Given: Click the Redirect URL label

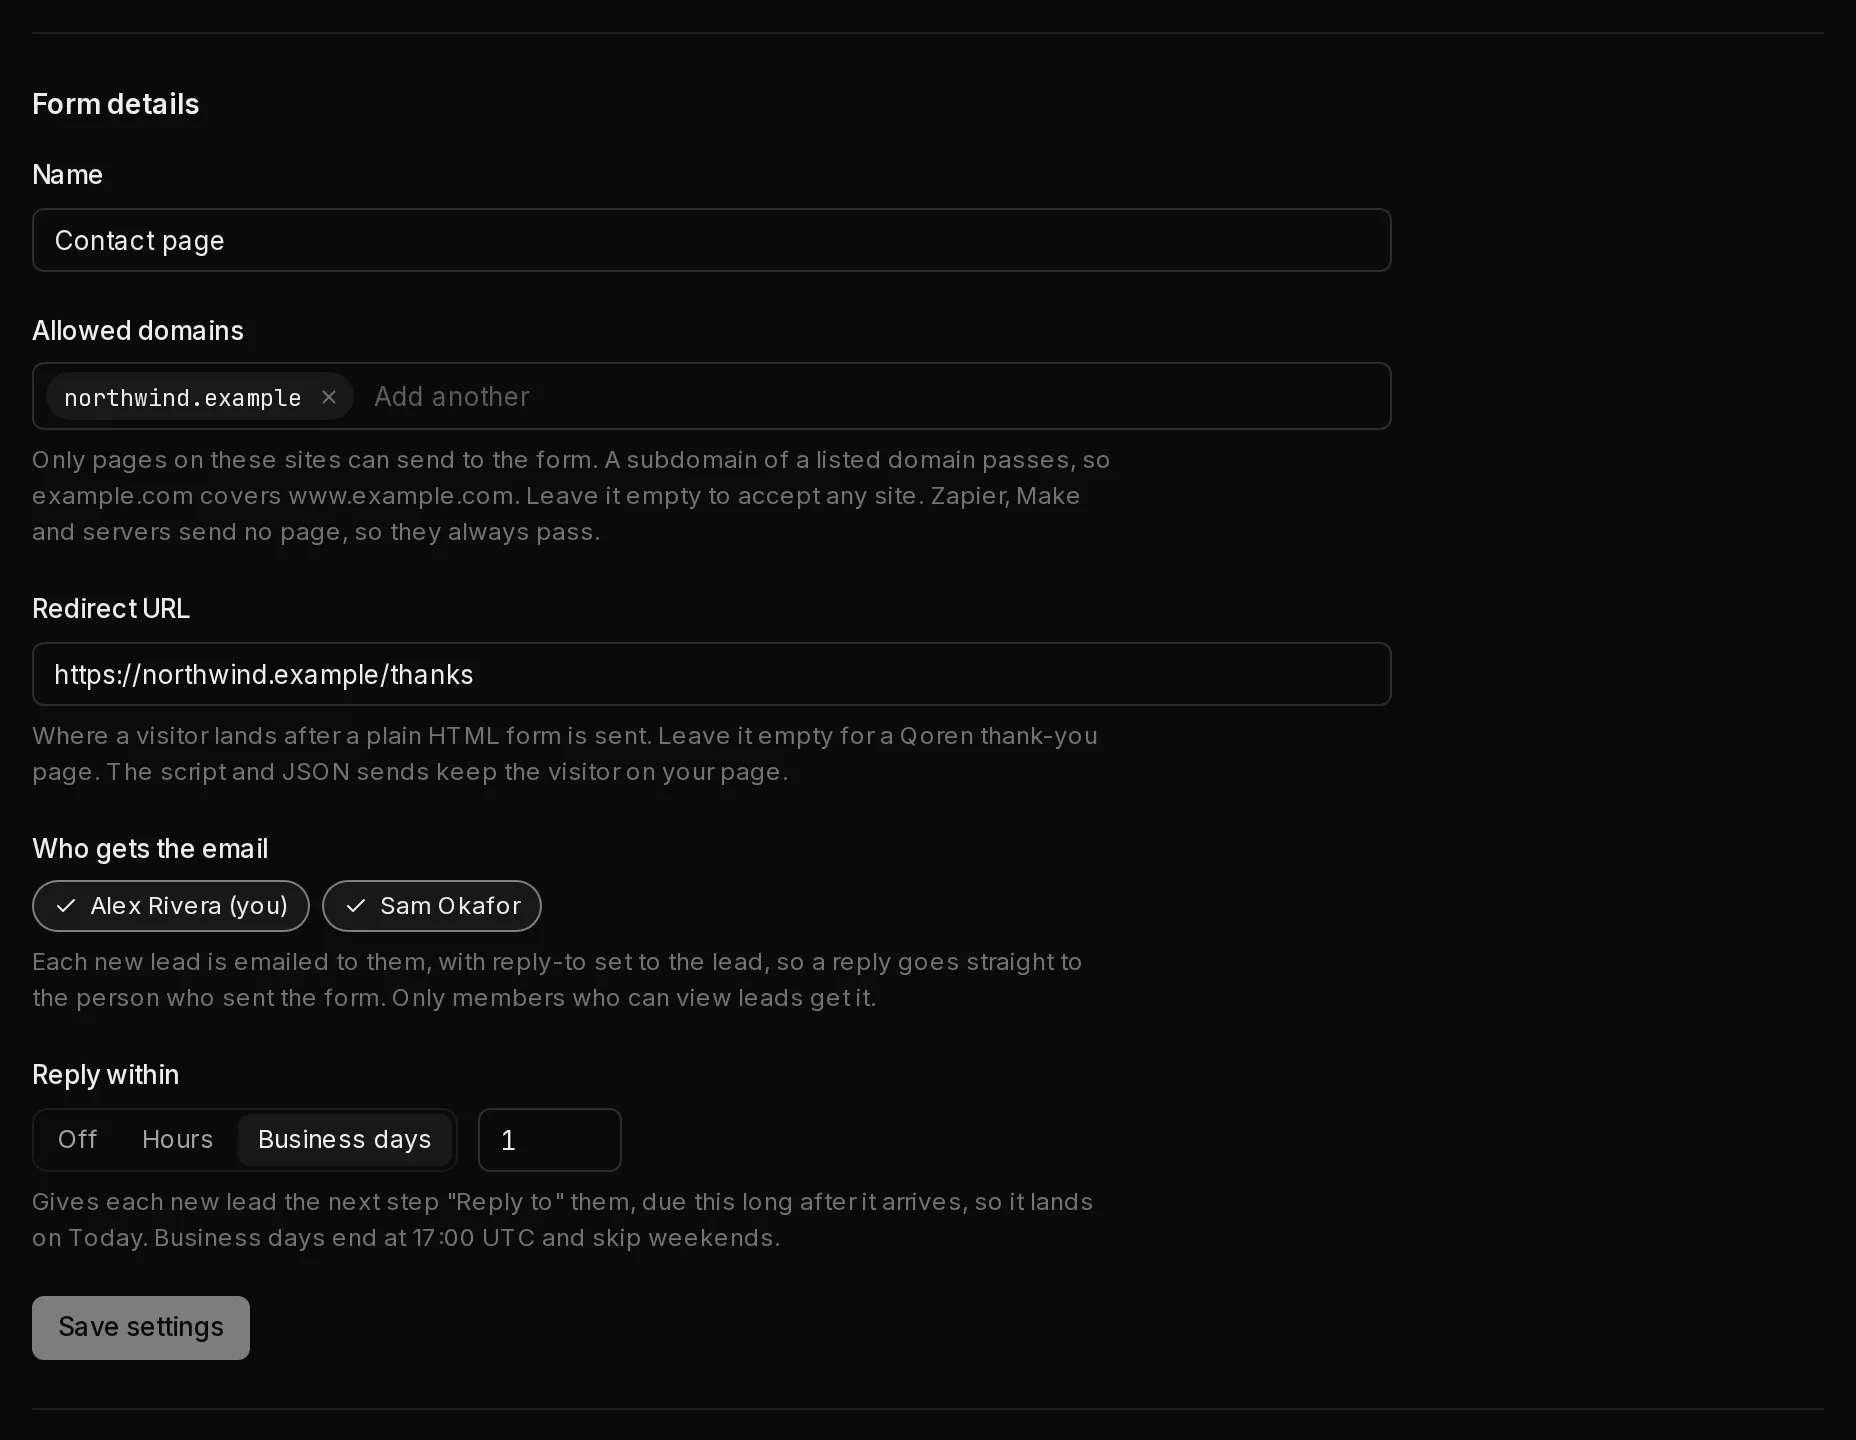Looking at the screenshot, I should 111,609.
